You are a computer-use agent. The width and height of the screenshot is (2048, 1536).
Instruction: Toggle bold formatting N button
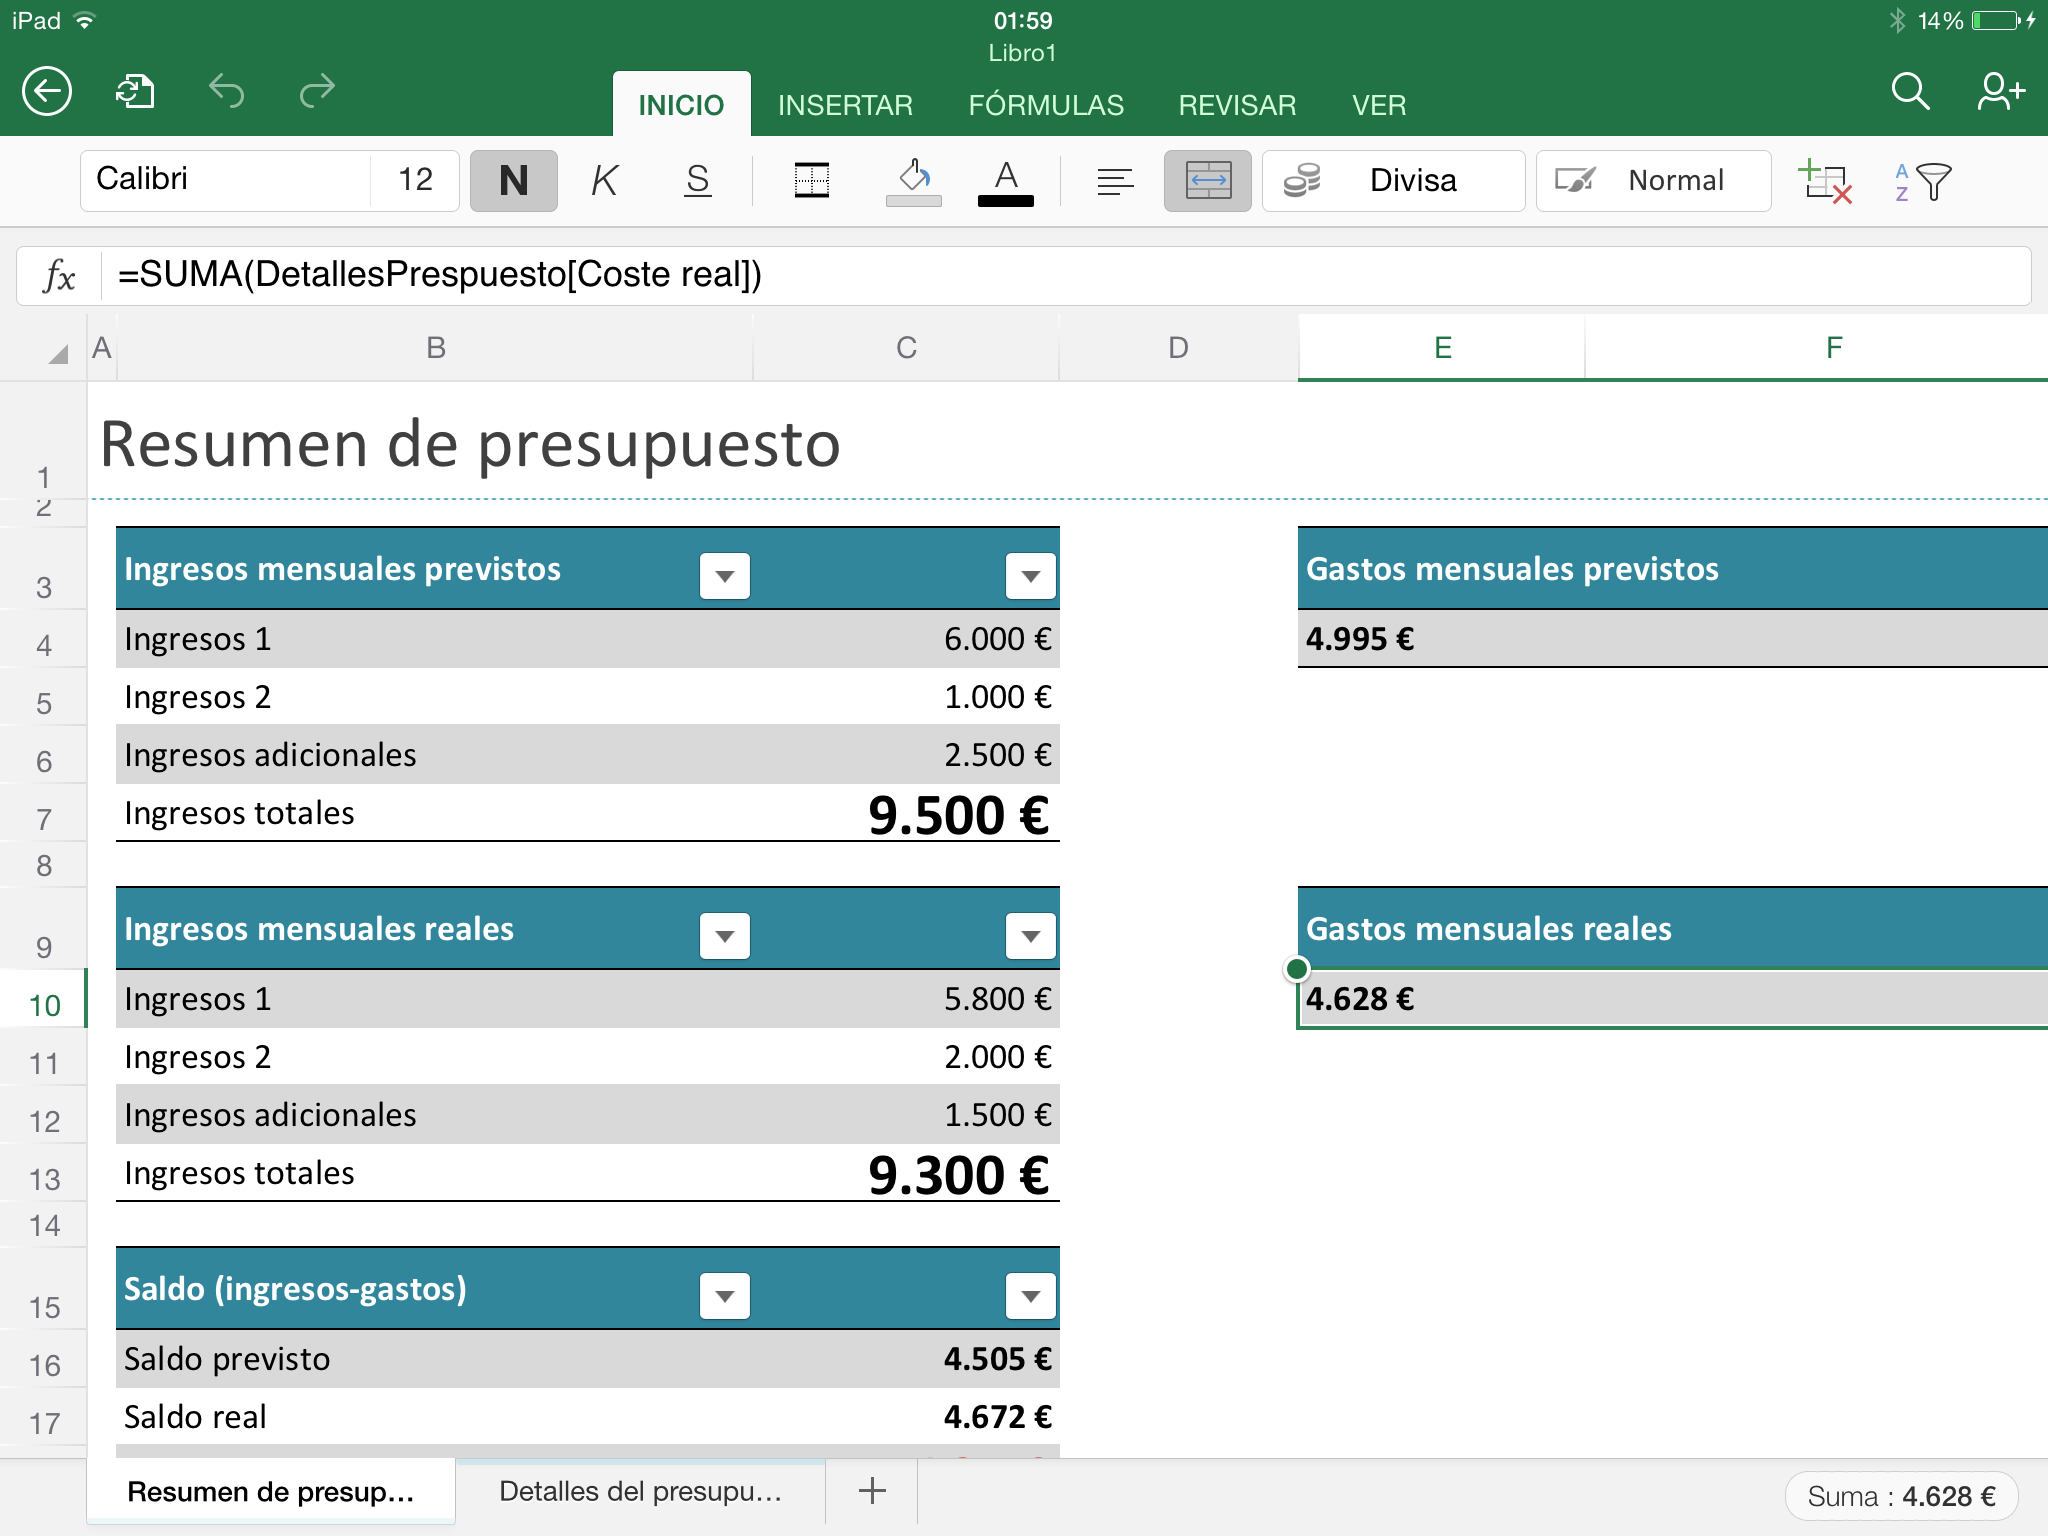(513, 181)
